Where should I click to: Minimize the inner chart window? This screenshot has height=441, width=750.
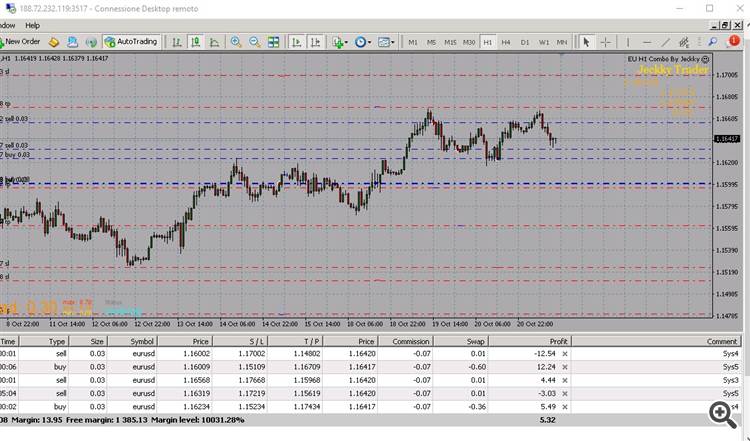point(715,25)
